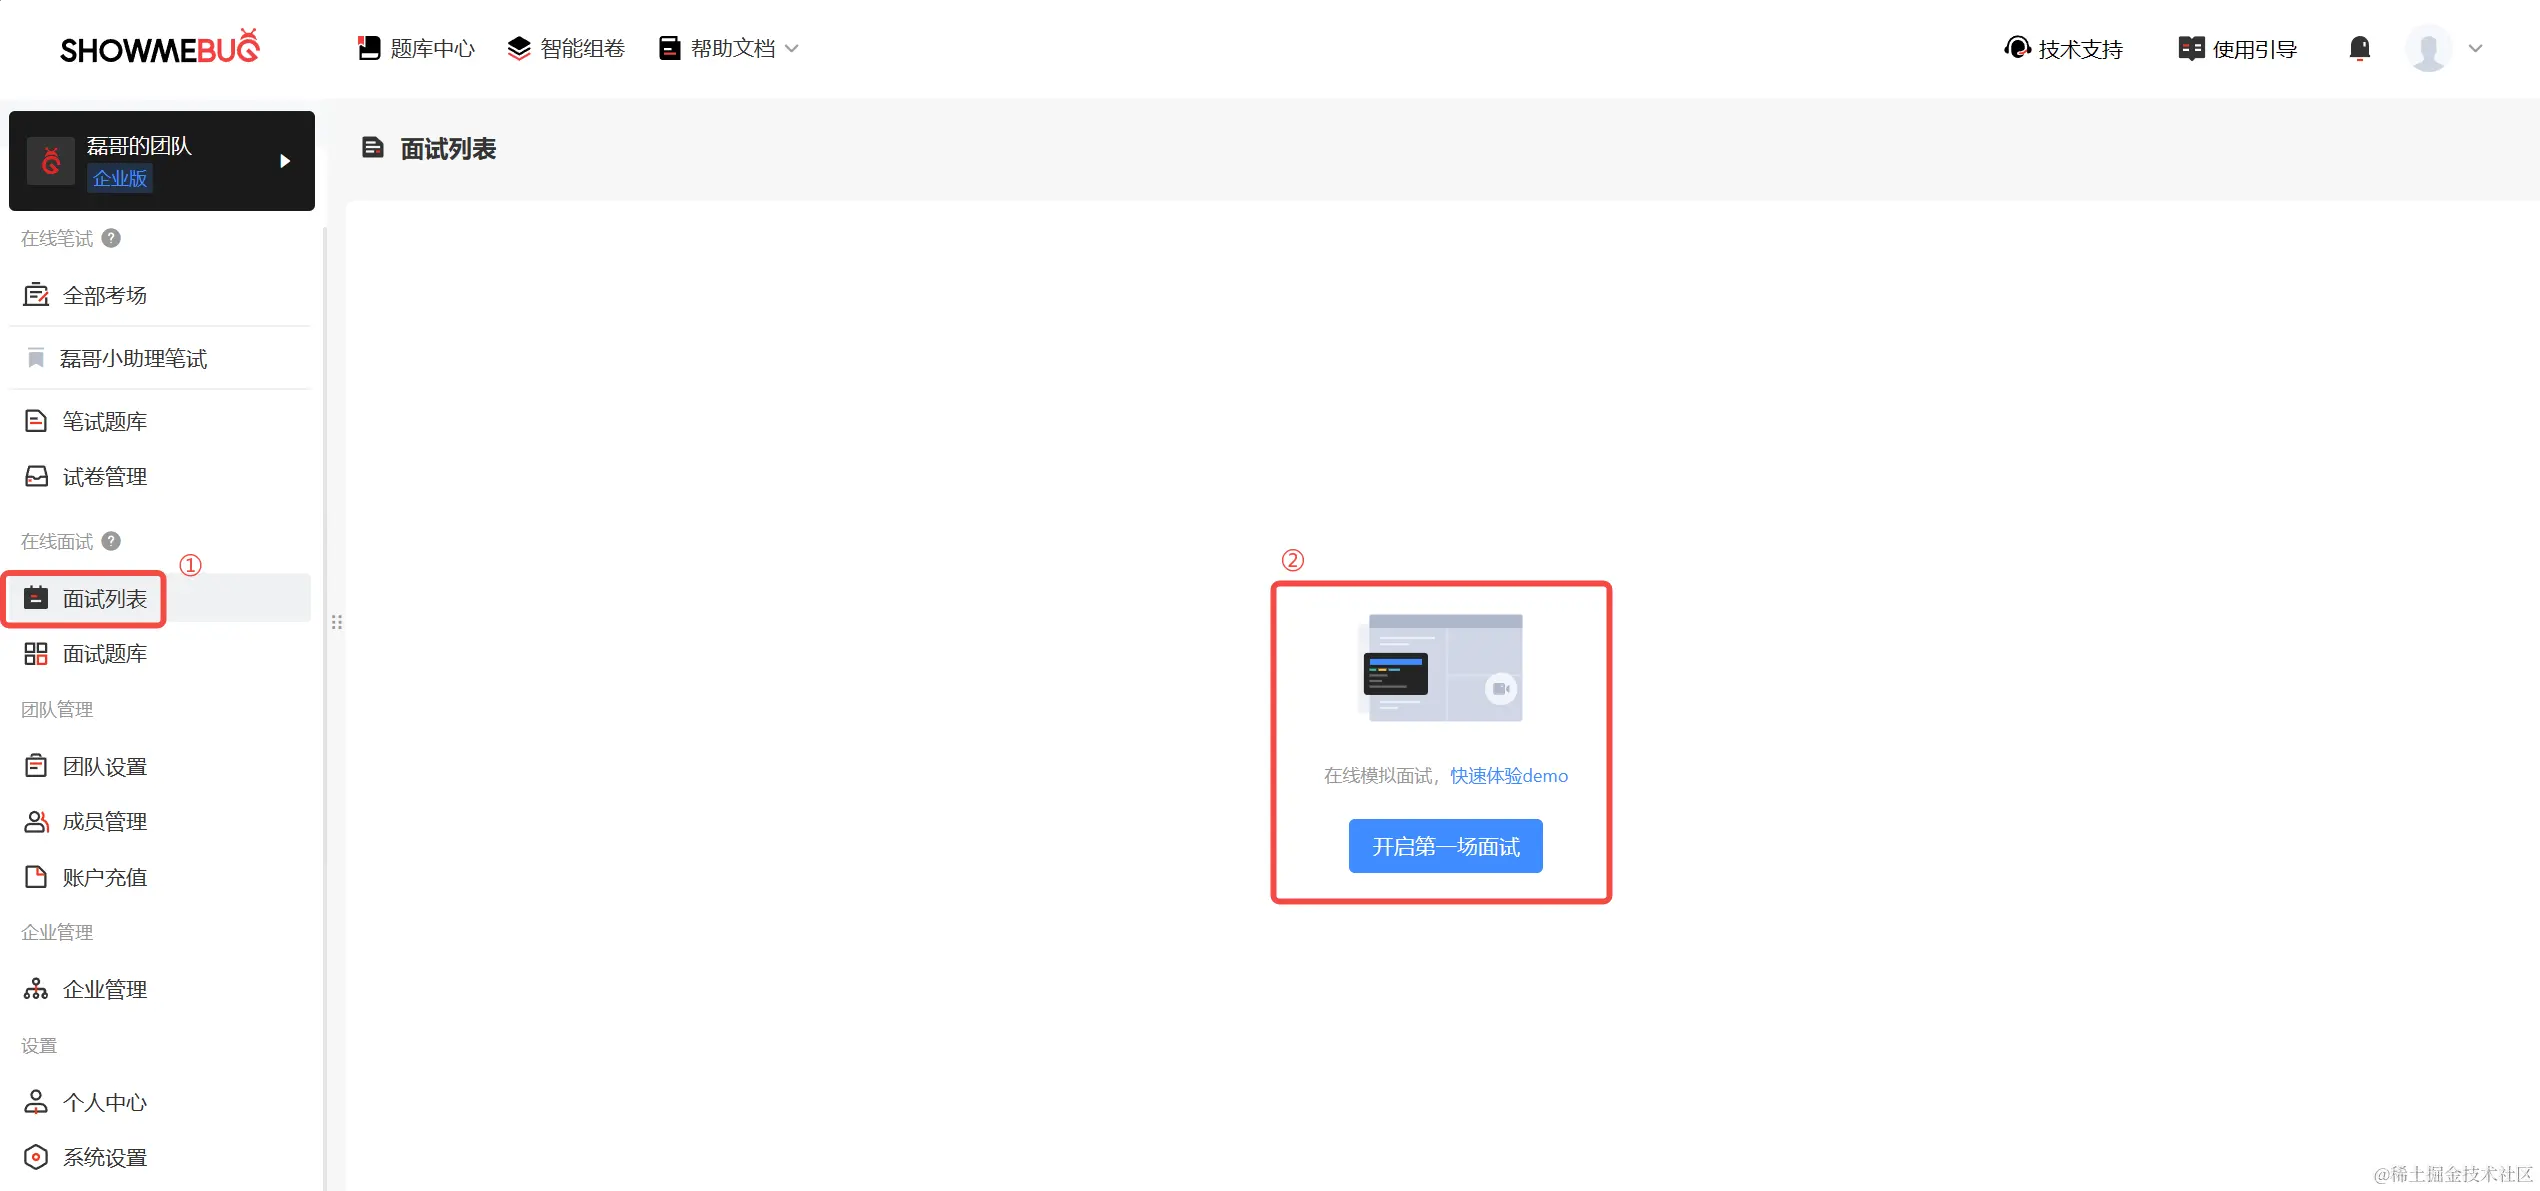Click the interview demo illustration thumbnail
Screen dimensions: 2540x1191
(x=1441, y=668)
